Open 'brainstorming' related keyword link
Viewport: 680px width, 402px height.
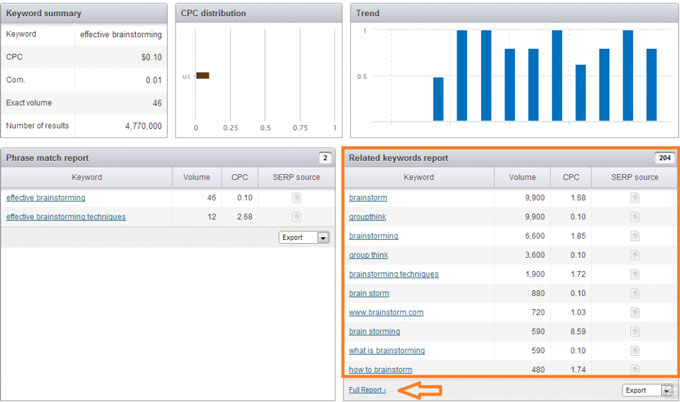tap(373, 236)
